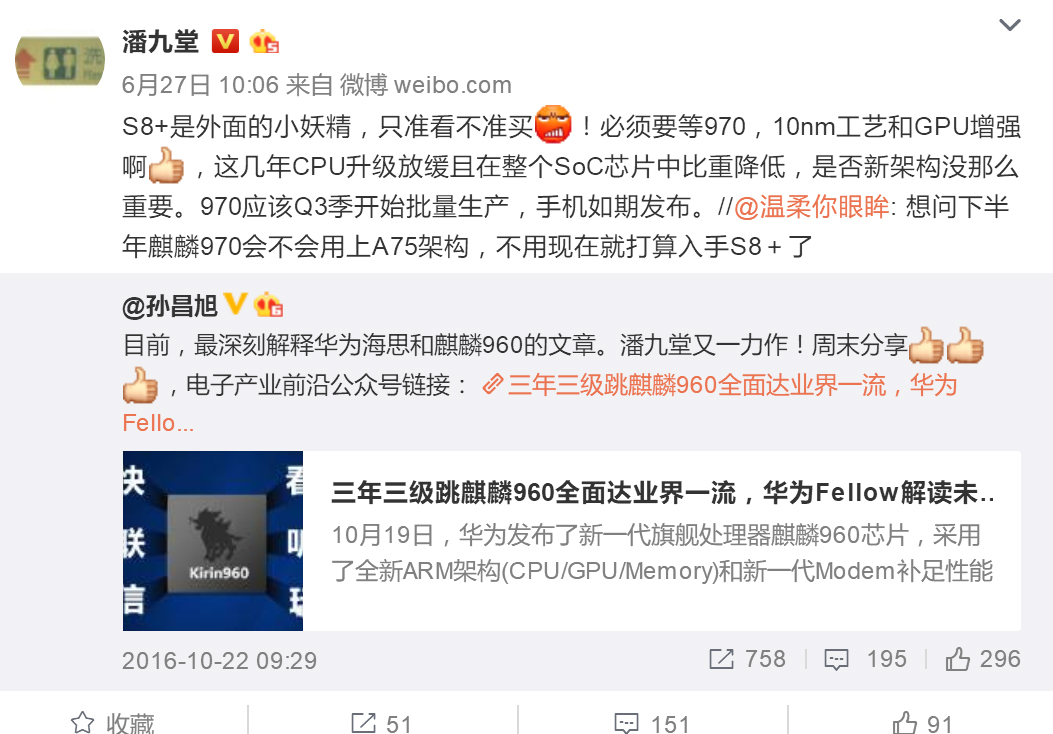1053x734 pixels.
Task: Open the 潘九堂 username link
Action: [x=161, y=42]
